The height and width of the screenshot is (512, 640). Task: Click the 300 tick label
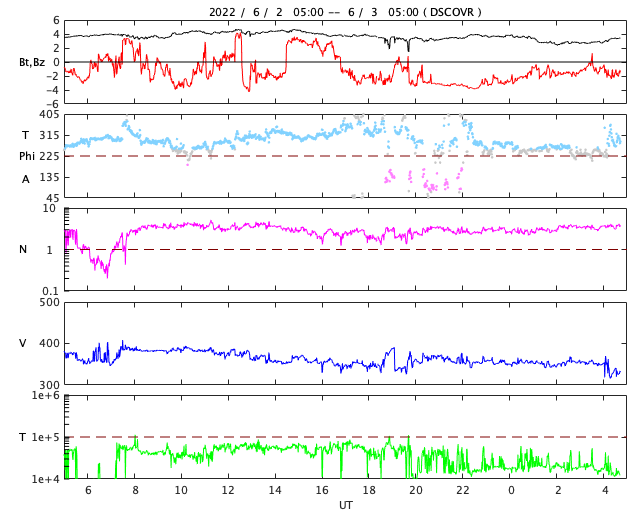(x=49, y=385)
